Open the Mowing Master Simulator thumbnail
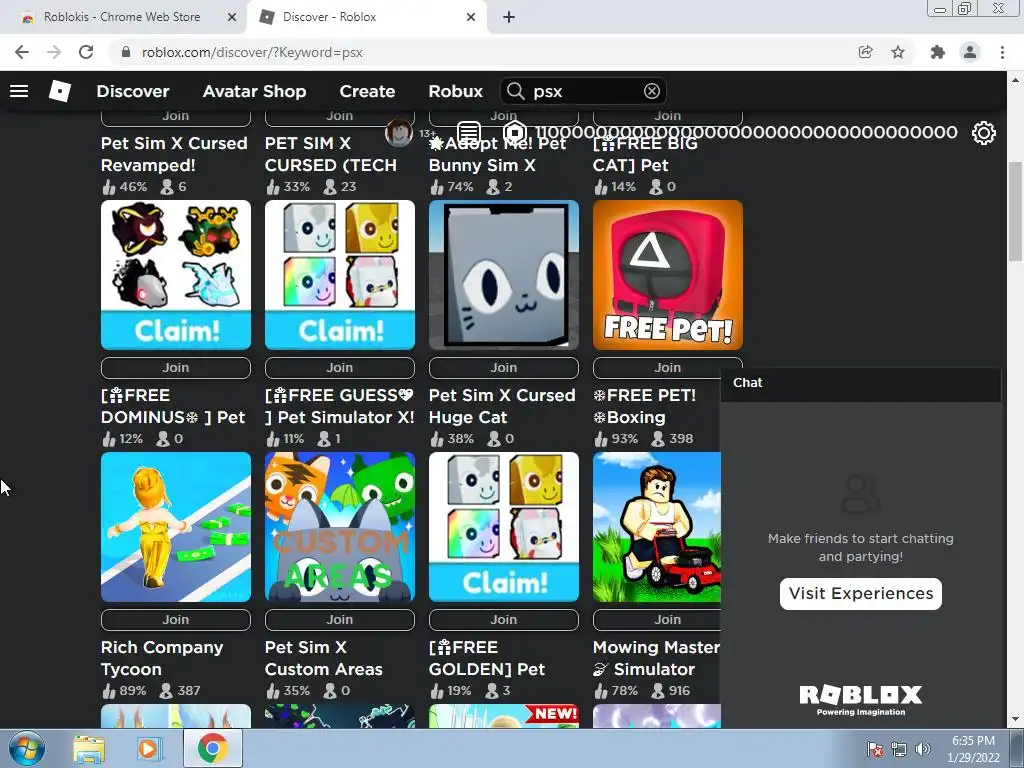The image size is (1024, 768). 657,527
